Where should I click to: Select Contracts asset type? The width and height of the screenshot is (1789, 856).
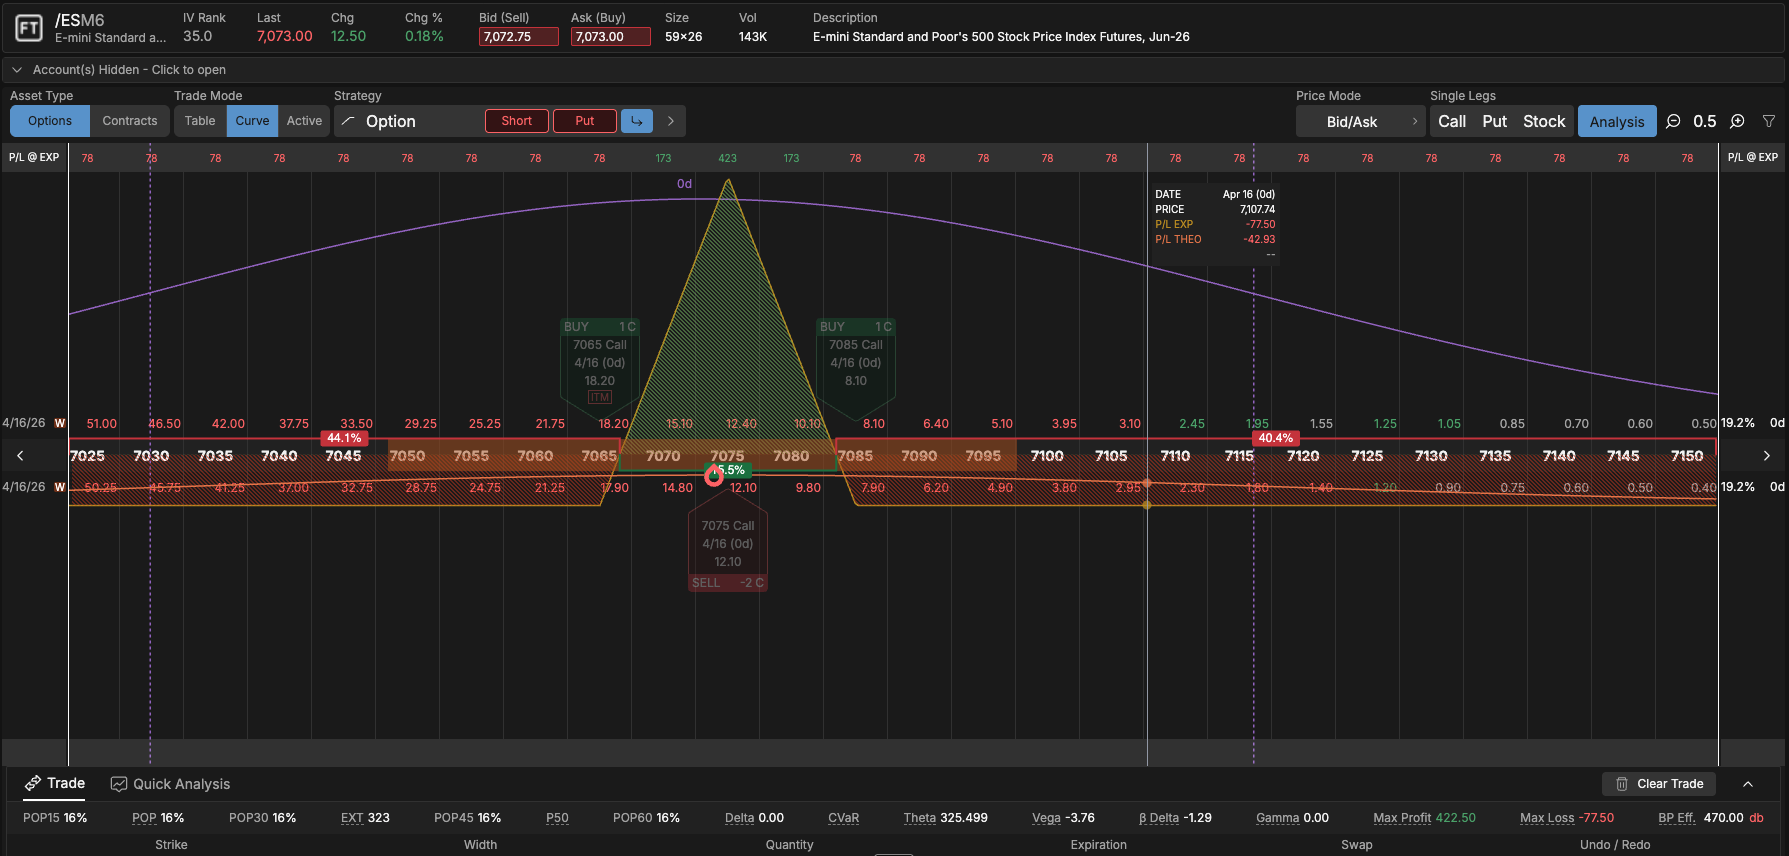tap(130, 121)
